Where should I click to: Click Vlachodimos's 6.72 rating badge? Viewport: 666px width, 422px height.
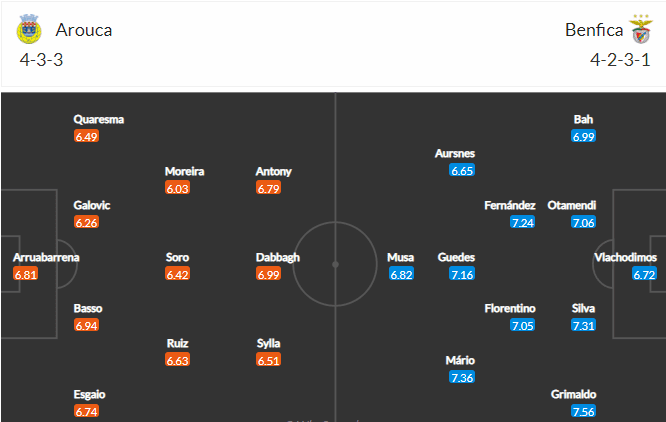[x=644, y=274]
